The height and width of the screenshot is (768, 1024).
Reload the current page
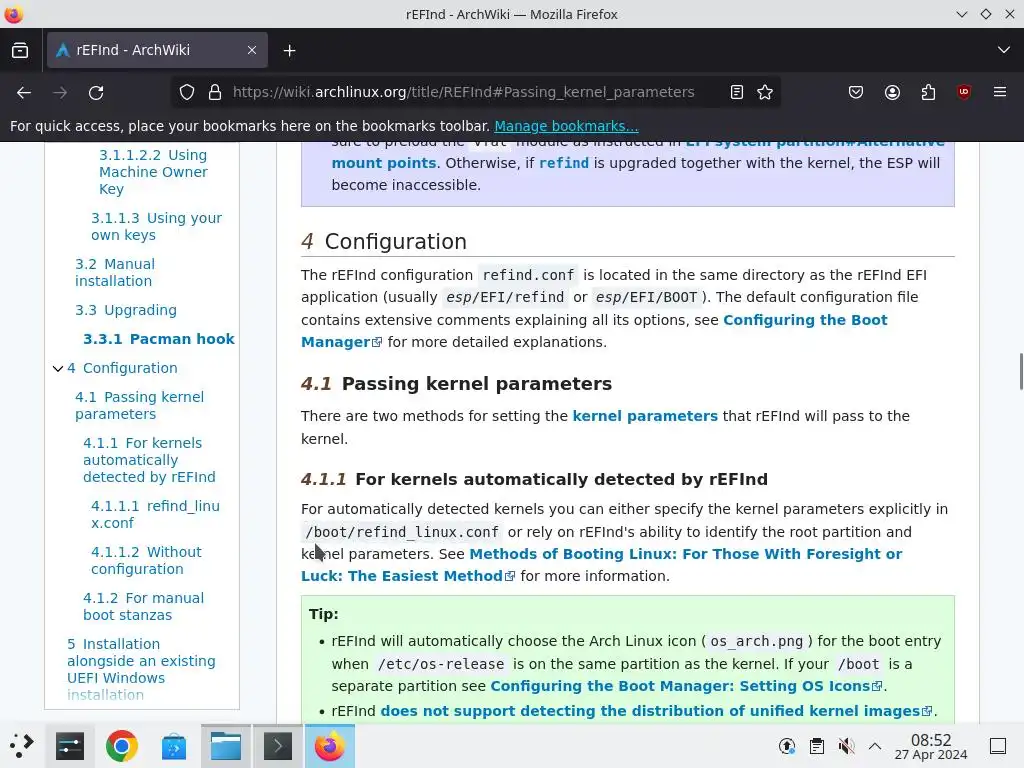(x=96, y=93)
